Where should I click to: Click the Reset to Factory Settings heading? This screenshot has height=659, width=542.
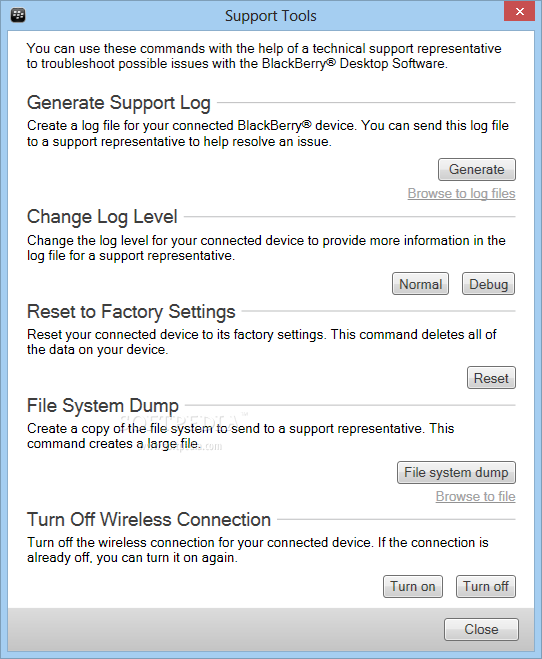tap(131, 311)
